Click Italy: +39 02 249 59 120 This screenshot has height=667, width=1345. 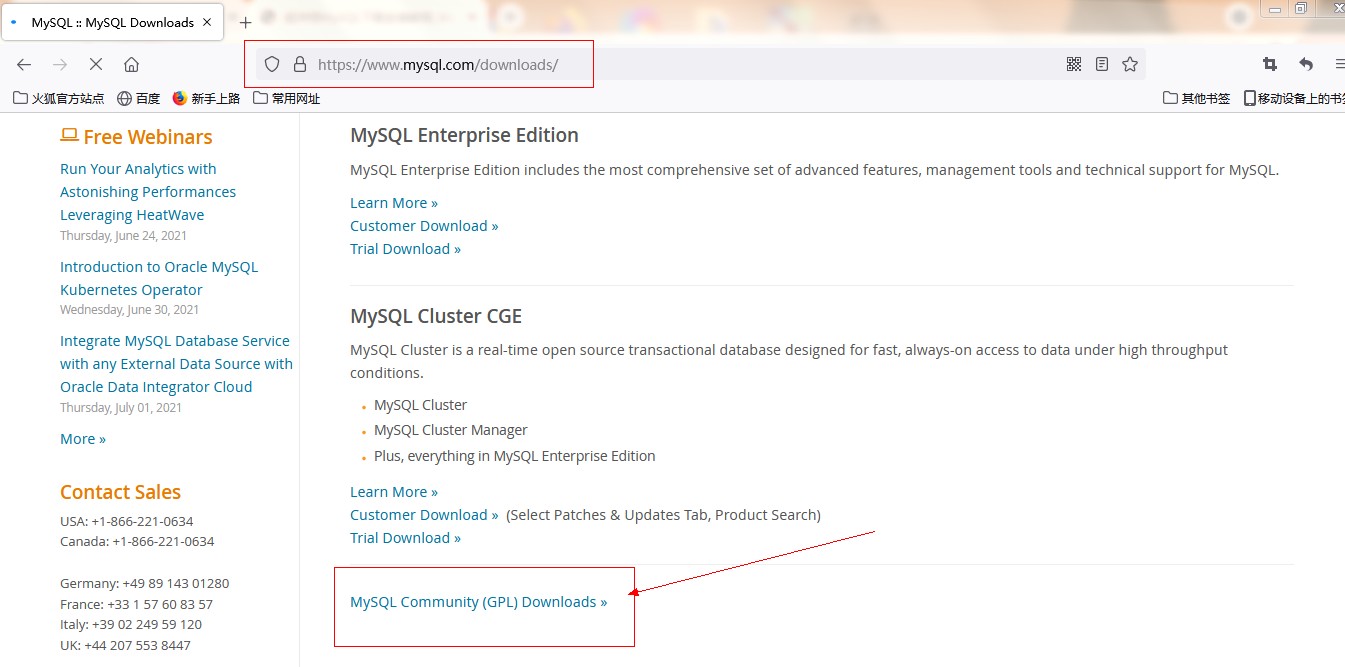click(x=131, y=624)
